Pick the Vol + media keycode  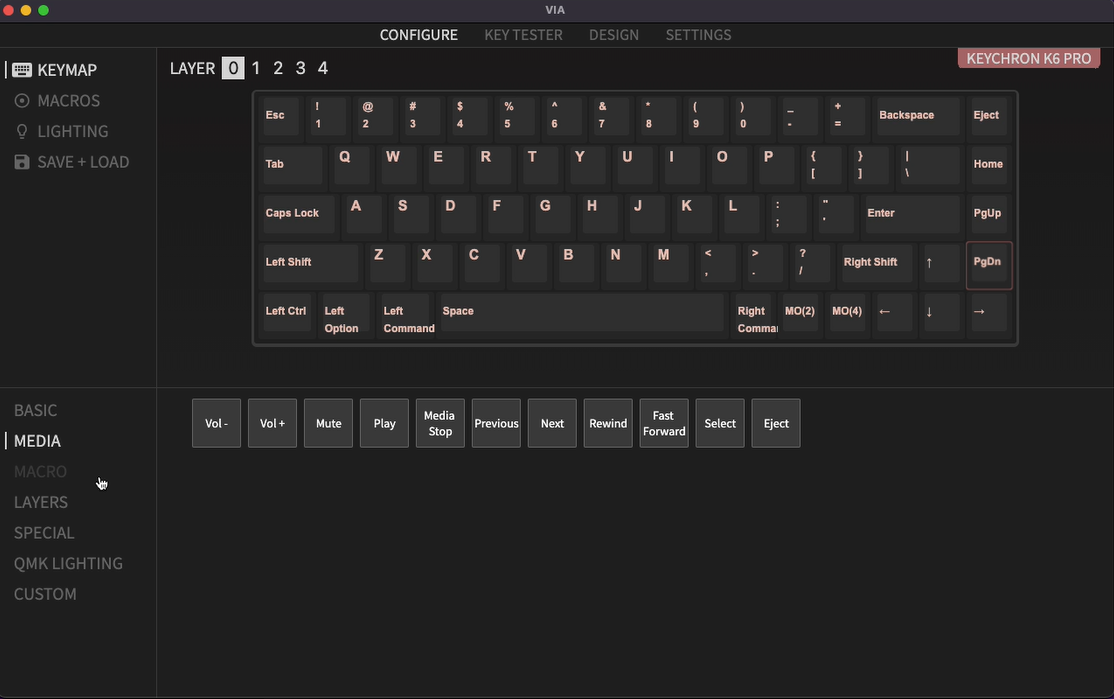pos(272,423)
